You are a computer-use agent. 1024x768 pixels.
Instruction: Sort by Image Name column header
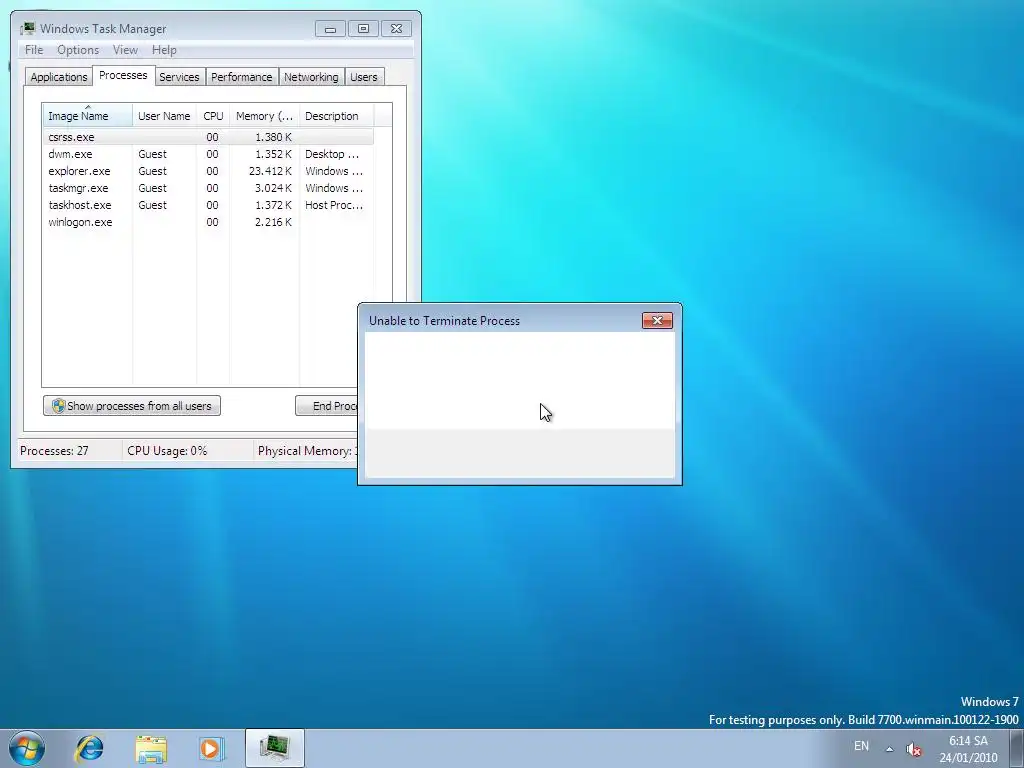tap(88, 116)
